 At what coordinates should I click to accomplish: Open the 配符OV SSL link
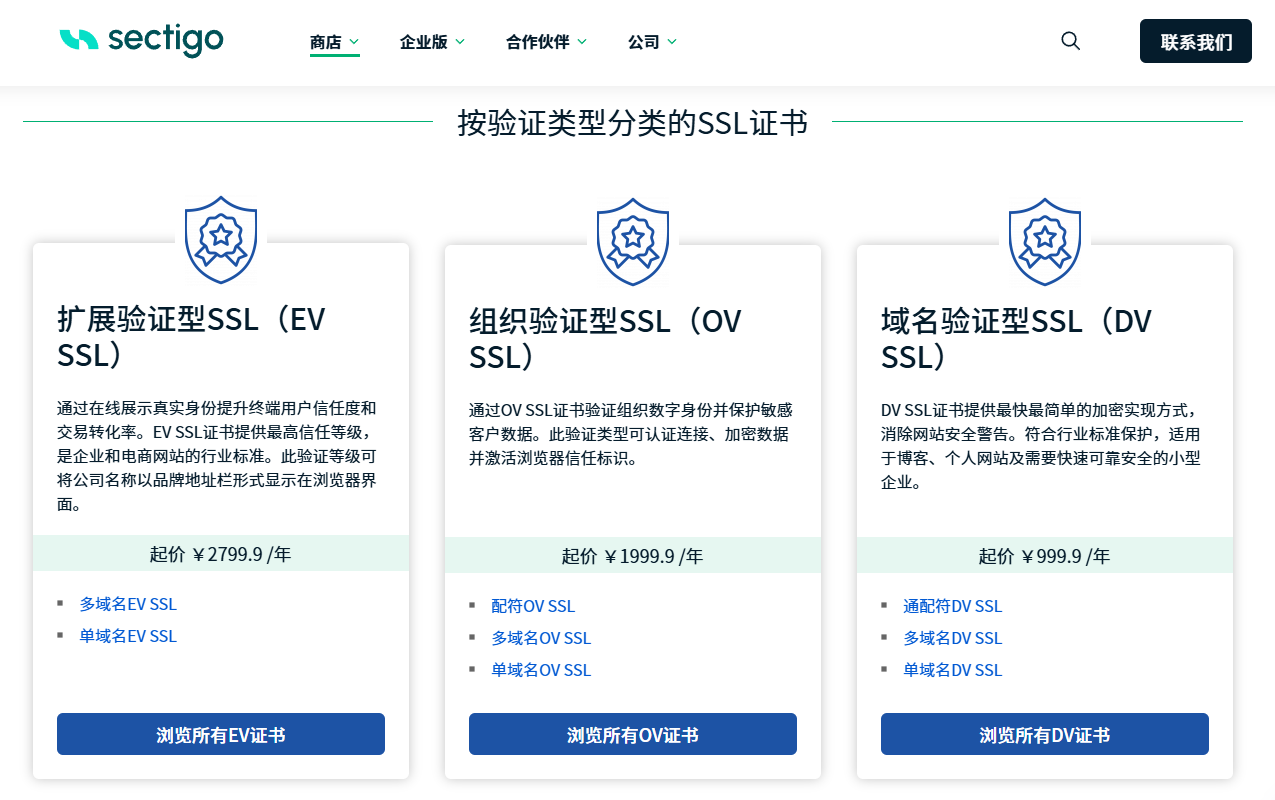tap(533, 606)
